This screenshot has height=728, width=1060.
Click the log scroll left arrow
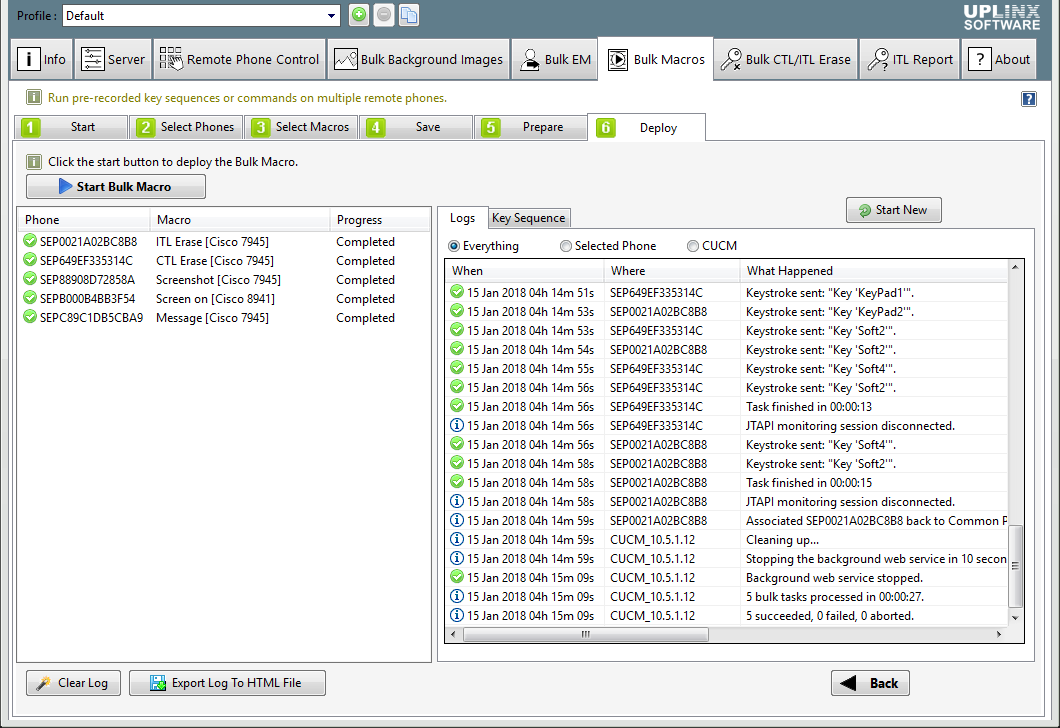click(453, 634)
